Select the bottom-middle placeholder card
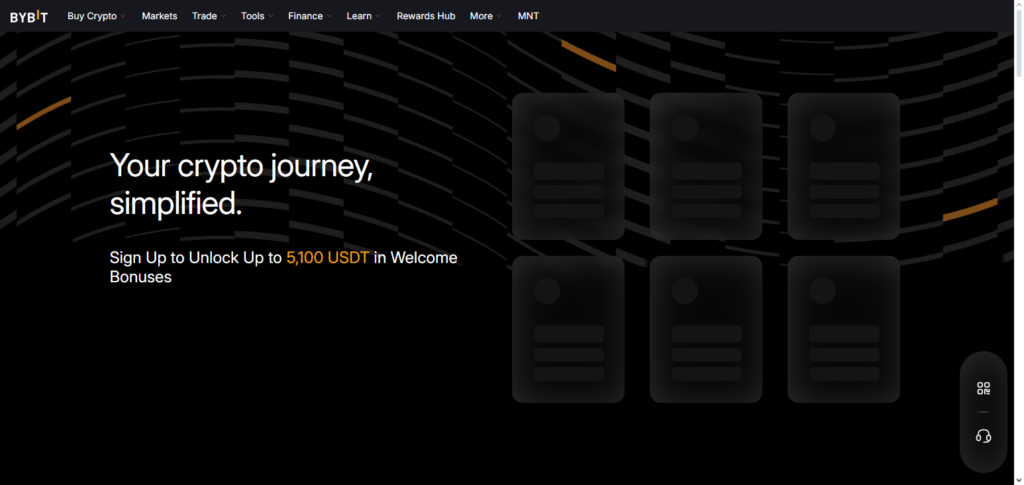 pyautogui.click(x=706, y=329)
